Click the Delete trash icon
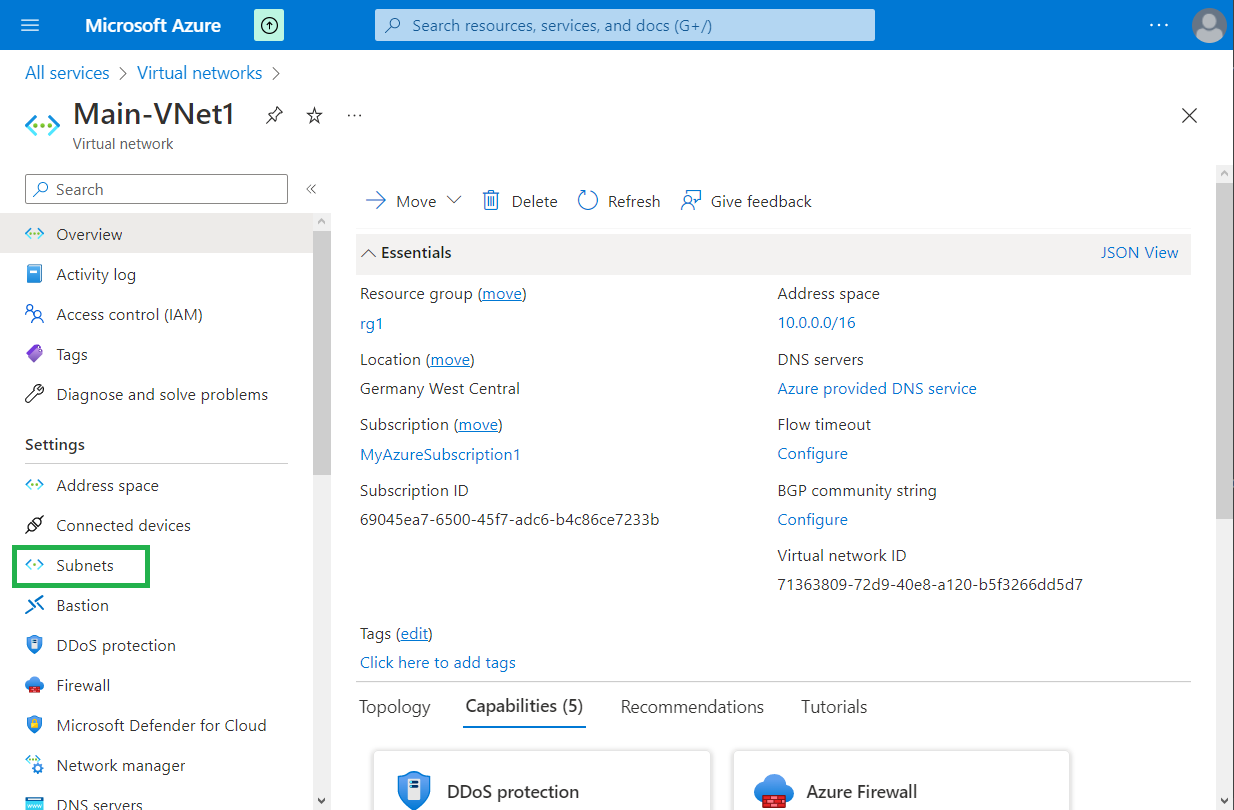 click(491, 201)
